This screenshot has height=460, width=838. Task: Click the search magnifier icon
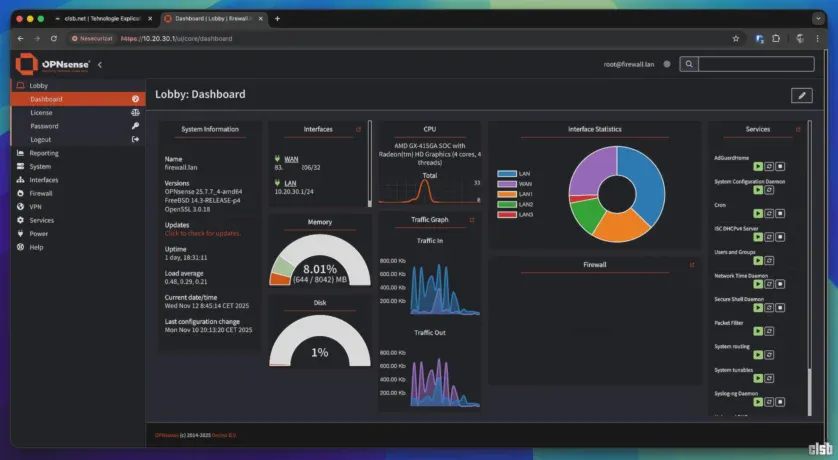pyautogui.click(x=689, y=64)
